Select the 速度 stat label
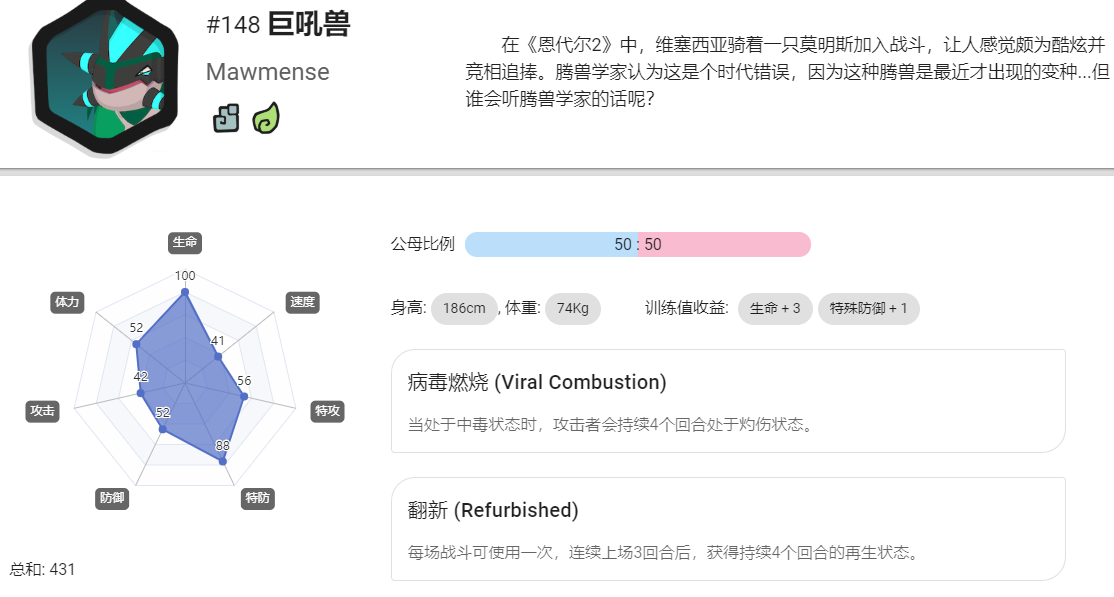The height and width of the screenshot is (597, 1114). point(302,302)
